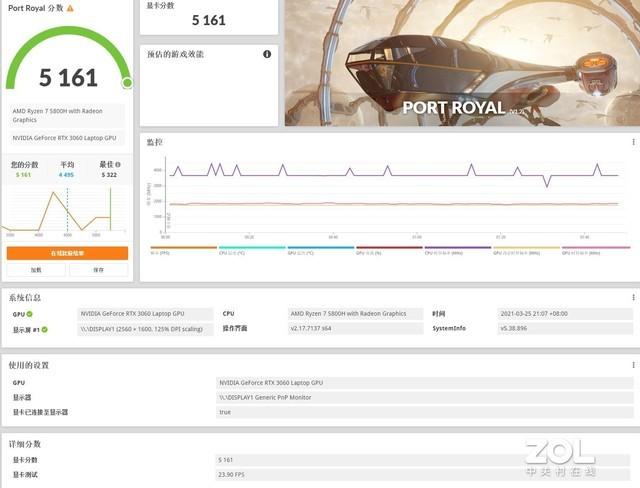Screen dimensions: 640x488
Task: Click the 预估的游戏效能 heading
Action: pos(175,54)
